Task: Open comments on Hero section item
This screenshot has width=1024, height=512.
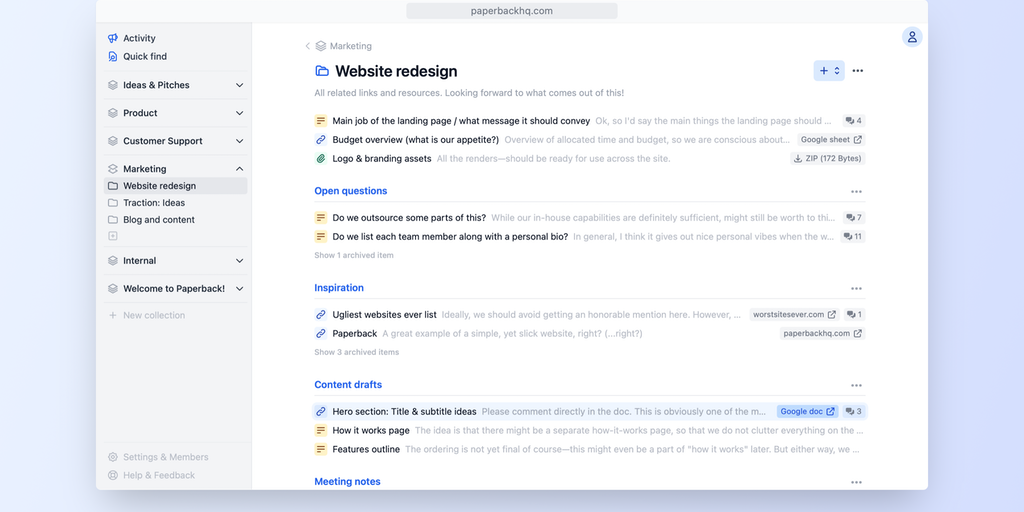Action: (853, 411)
